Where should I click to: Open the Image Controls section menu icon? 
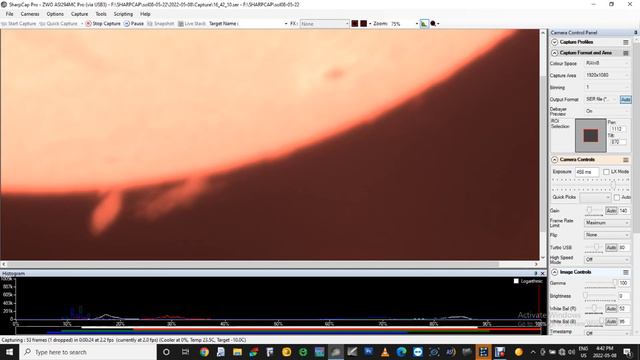(626, 272)
